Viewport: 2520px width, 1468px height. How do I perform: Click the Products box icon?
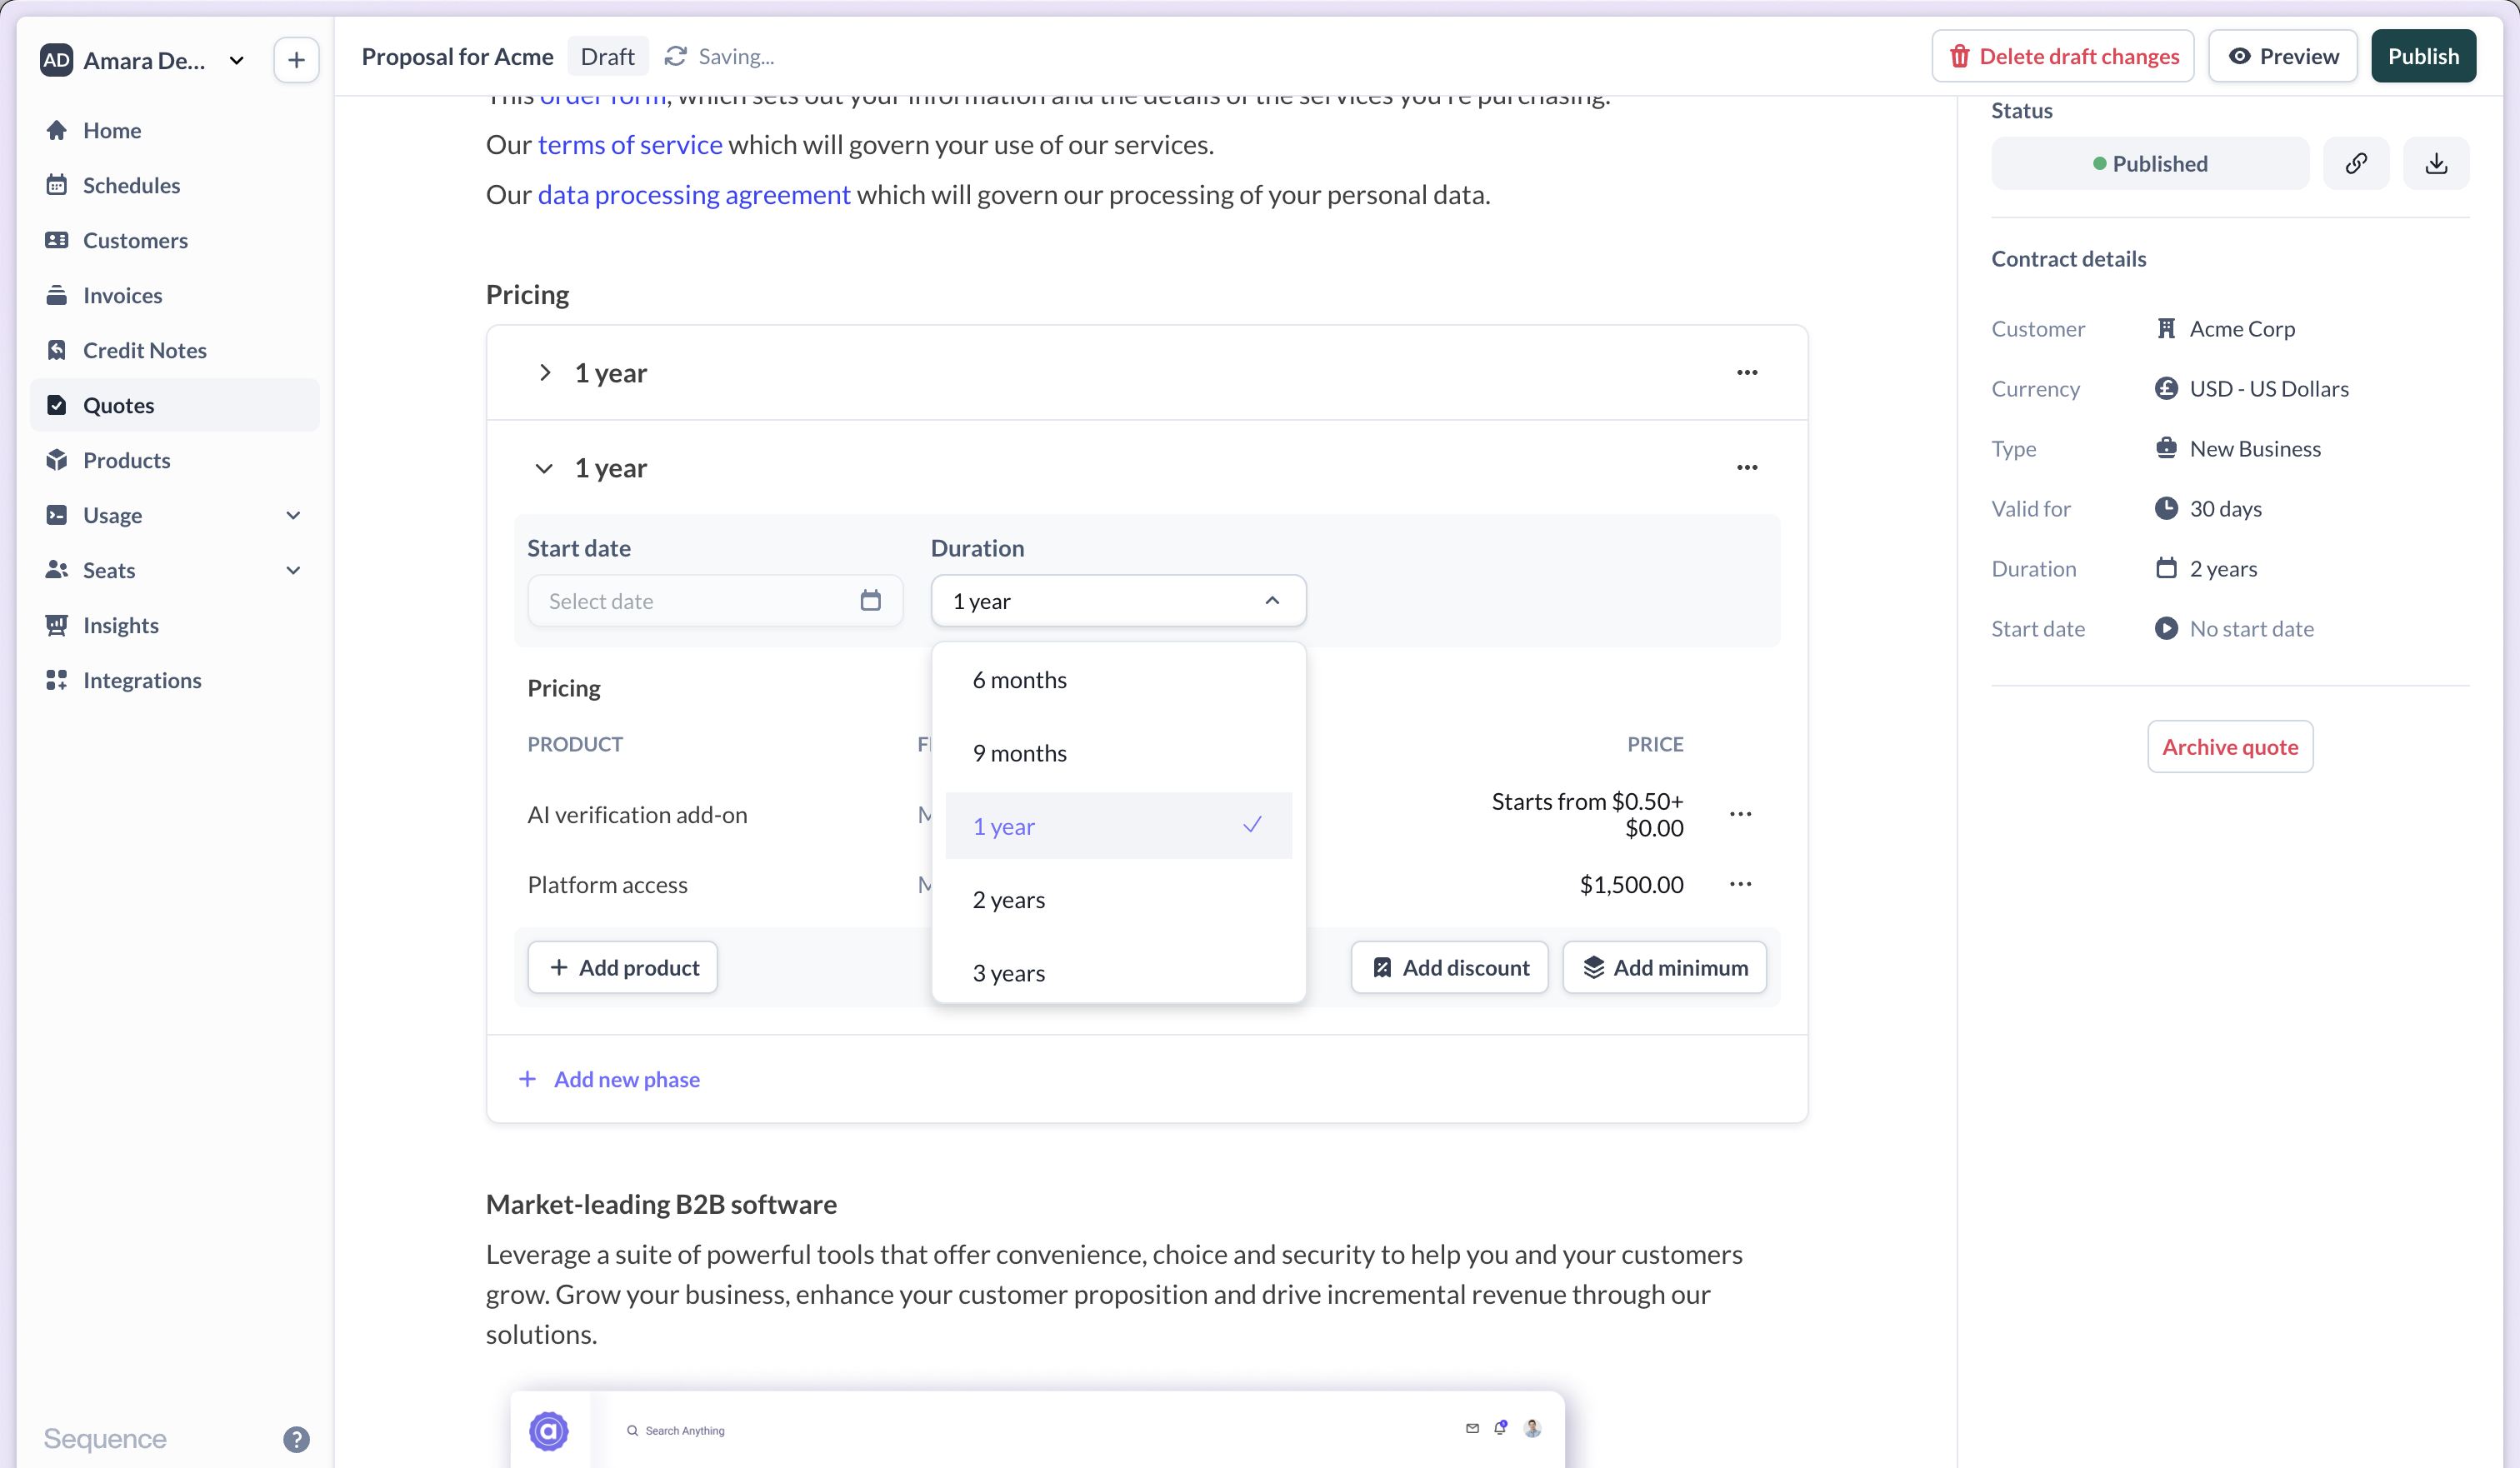tap(57, 460)
